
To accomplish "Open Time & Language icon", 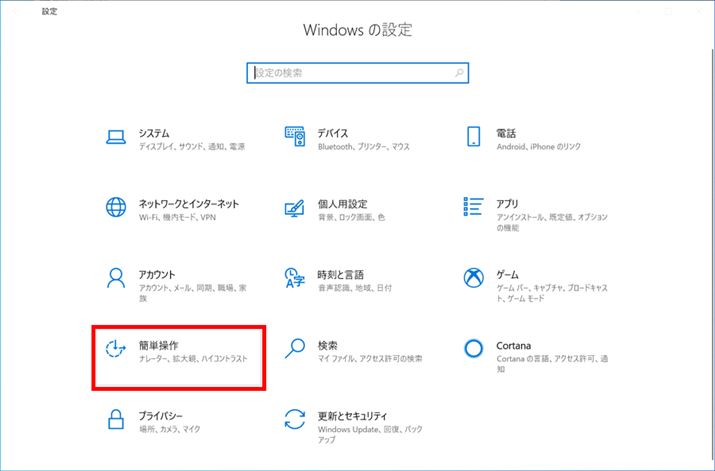I will [x=294, y=277].
